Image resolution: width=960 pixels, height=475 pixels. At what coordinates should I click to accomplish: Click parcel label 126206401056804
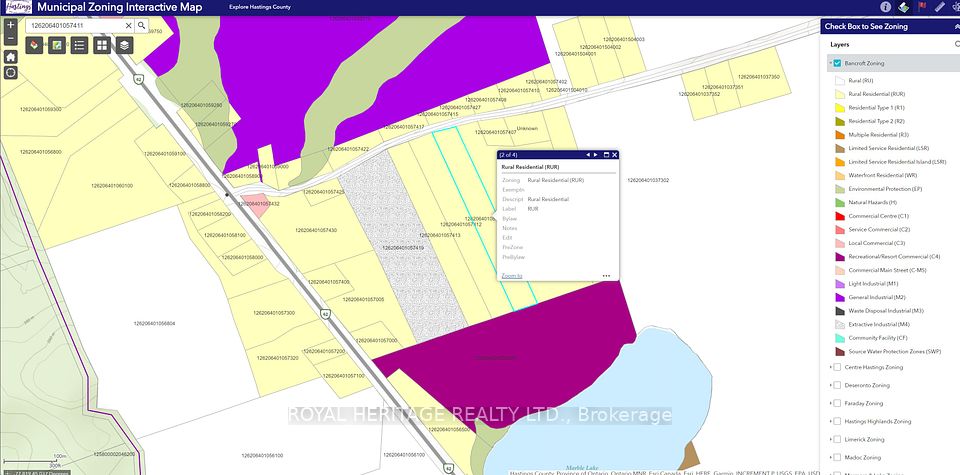[x=154, y=323]
